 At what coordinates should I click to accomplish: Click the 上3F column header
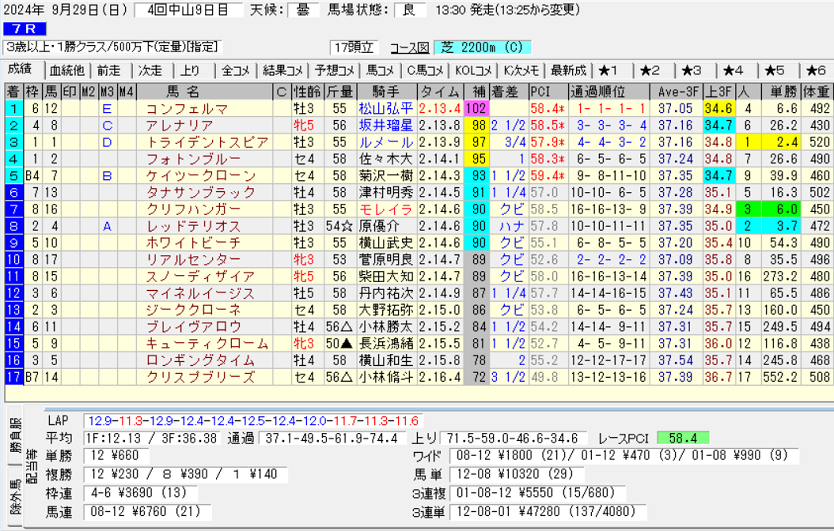click(718, 91)
